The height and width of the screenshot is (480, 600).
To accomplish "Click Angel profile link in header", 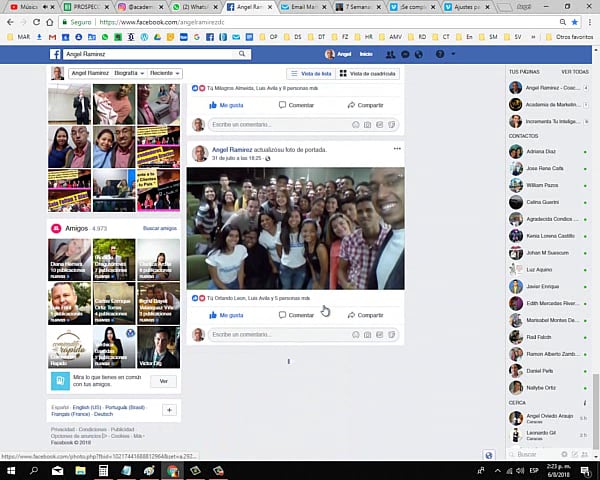I will click(338, 54).
